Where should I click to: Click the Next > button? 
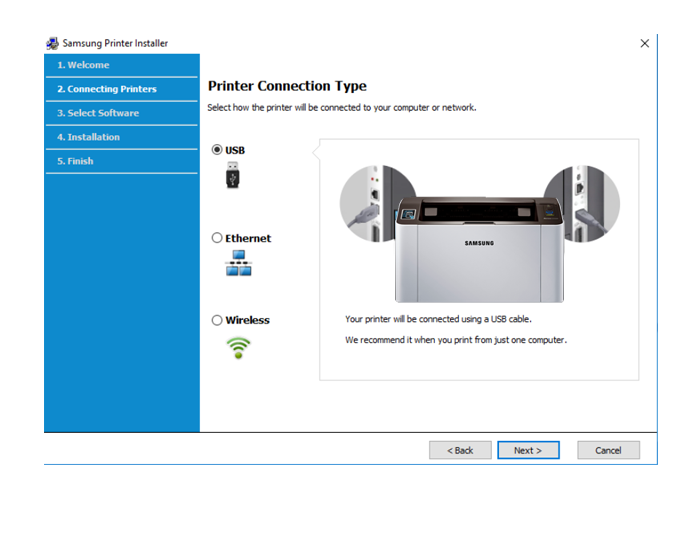(528, 450)
